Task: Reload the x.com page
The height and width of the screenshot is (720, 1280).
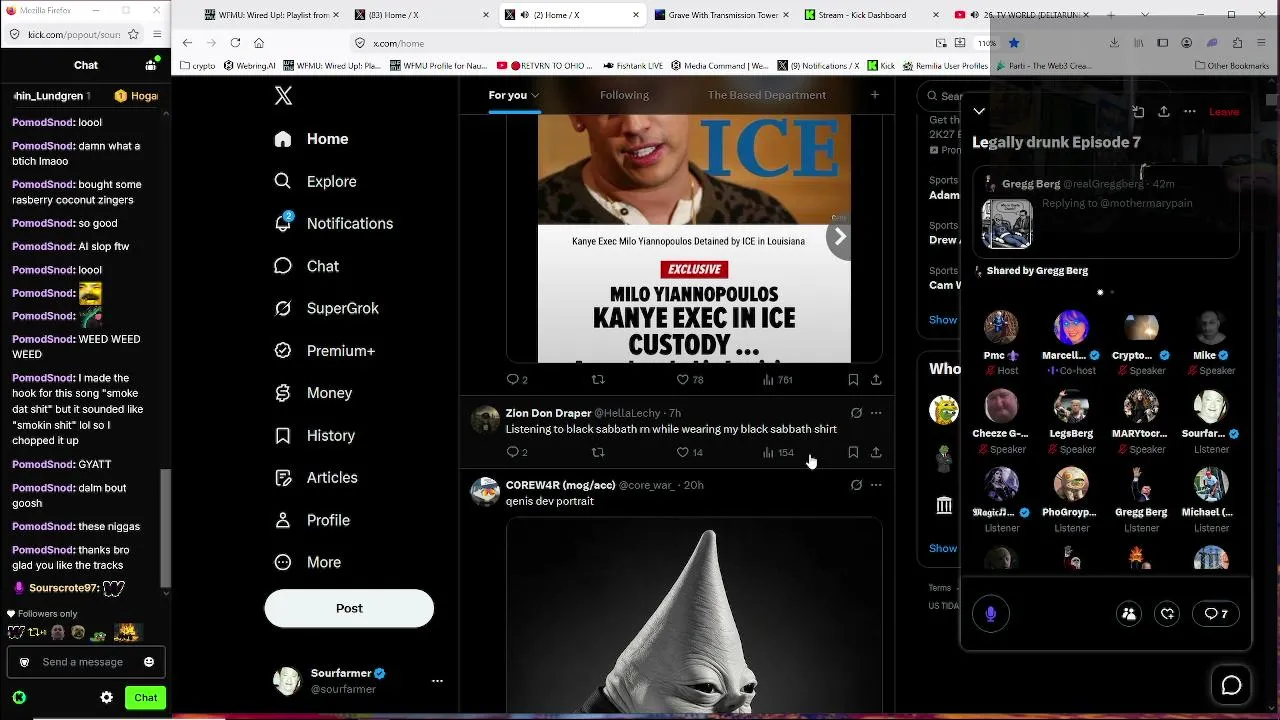Action: [x=235, y=43]
